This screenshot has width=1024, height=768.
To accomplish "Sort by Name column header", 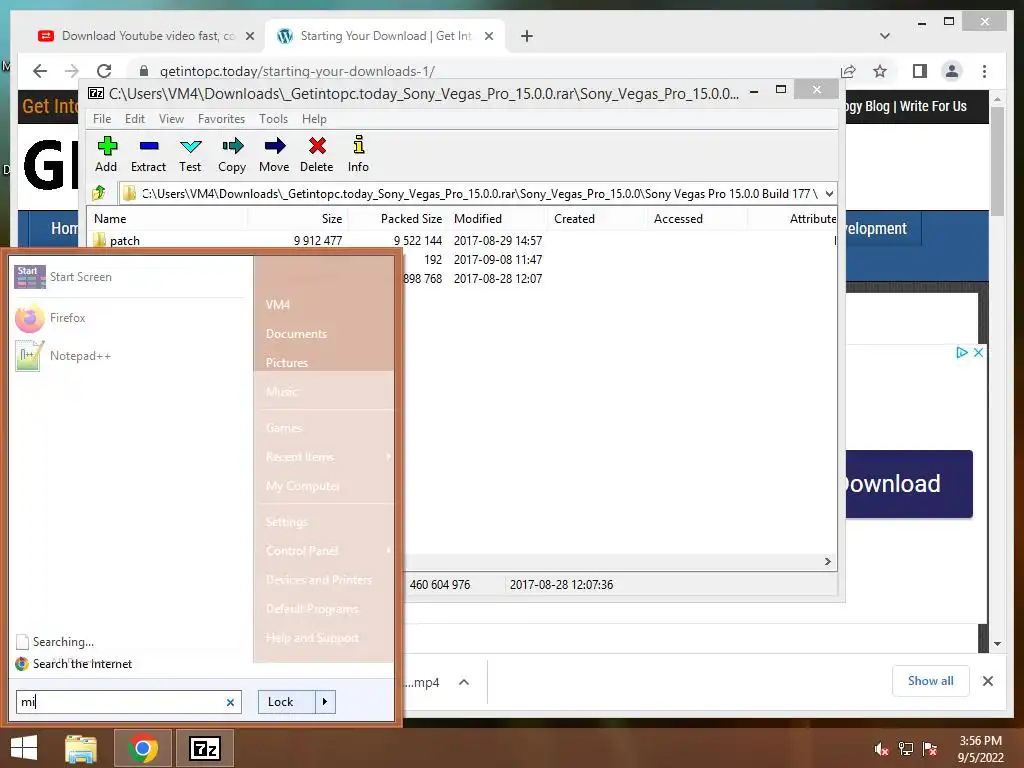I will click(x=167, y=219).
